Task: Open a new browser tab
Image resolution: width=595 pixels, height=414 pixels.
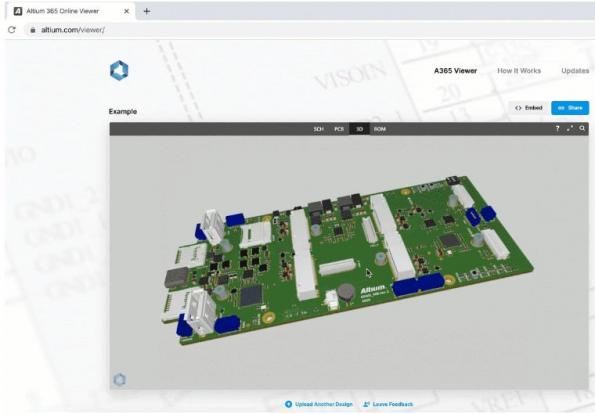Action: coord(146,11)
